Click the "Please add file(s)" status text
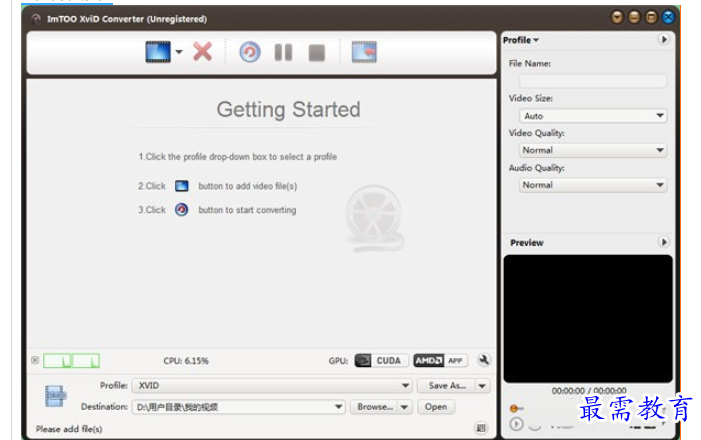701x440 pixels. point(69,429)
